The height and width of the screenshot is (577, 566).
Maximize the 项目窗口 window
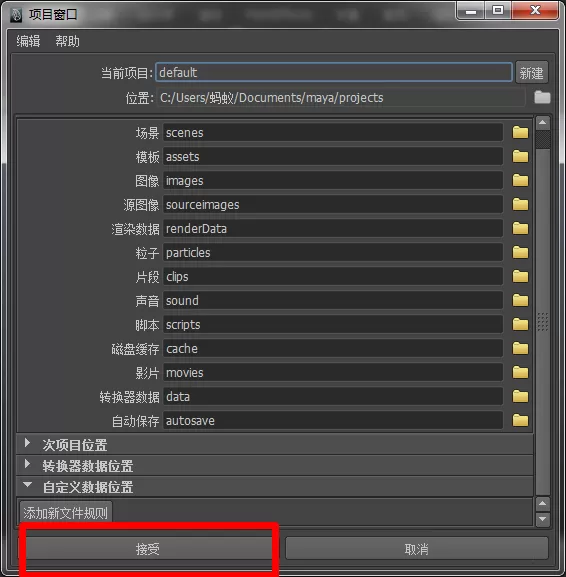click(x=498, y=10)
